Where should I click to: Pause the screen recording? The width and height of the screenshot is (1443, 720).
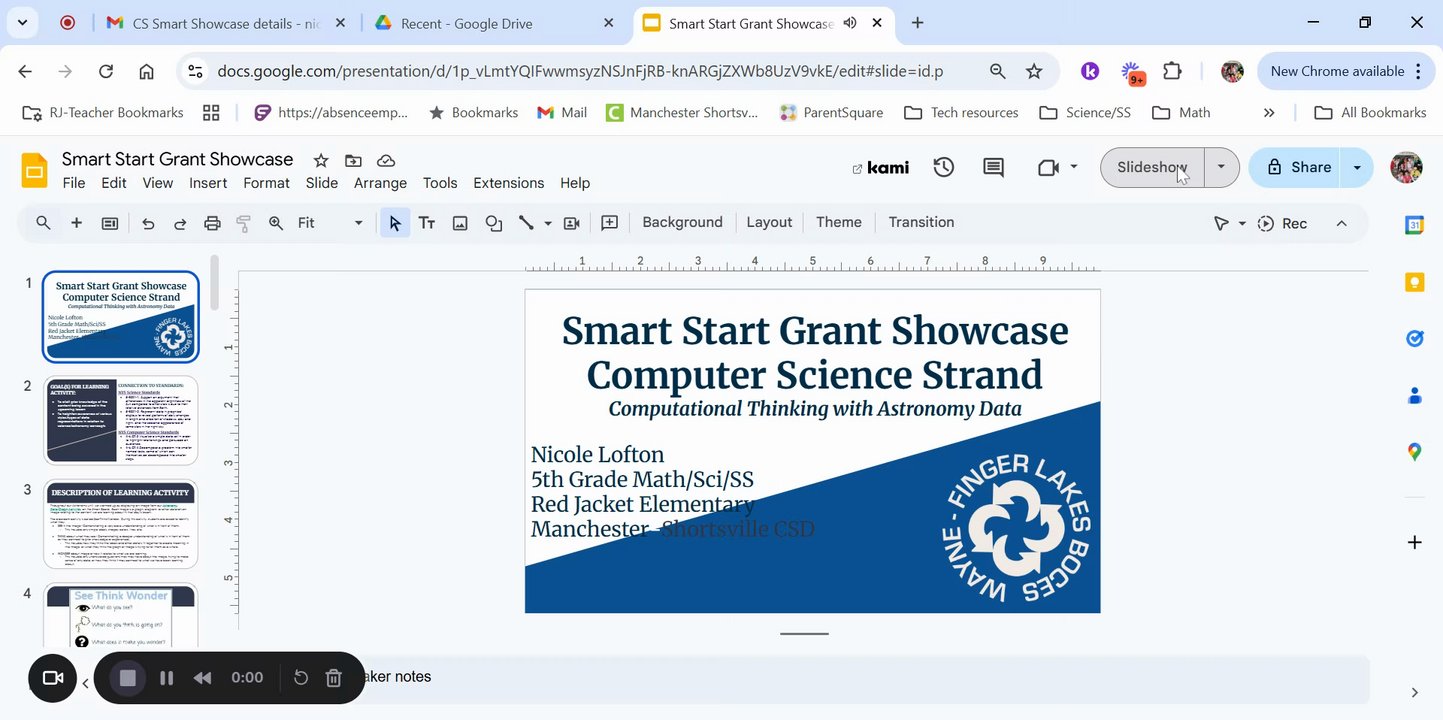coord(167,678)
